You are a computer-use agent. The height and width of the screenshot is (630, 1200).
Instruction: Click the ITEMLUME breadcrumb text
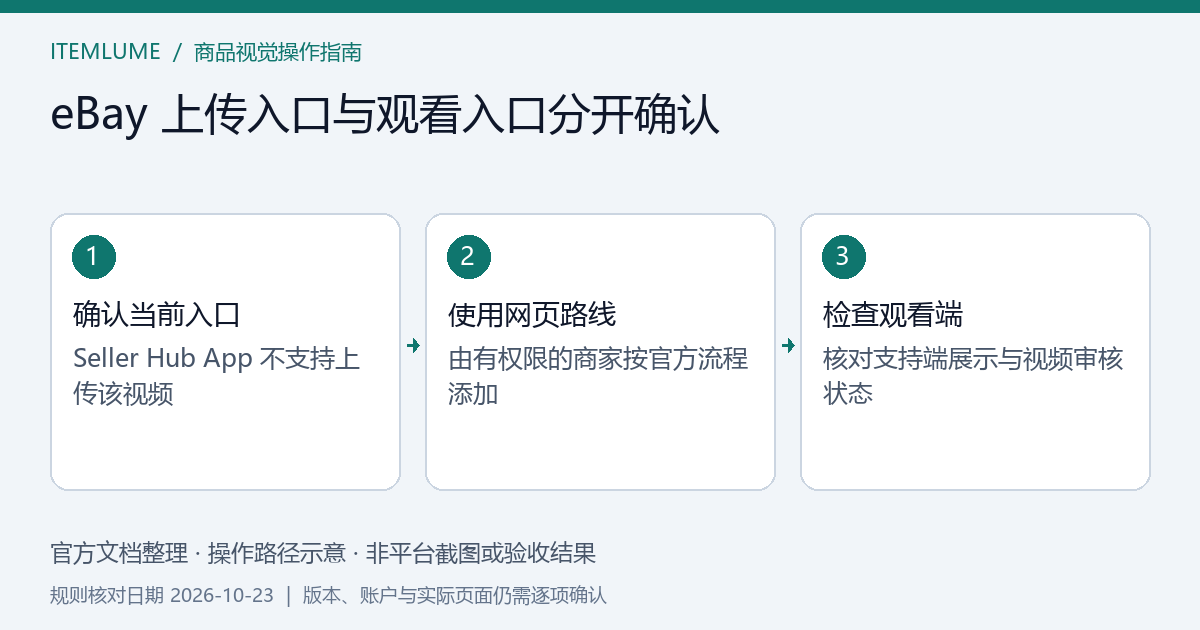105,52
